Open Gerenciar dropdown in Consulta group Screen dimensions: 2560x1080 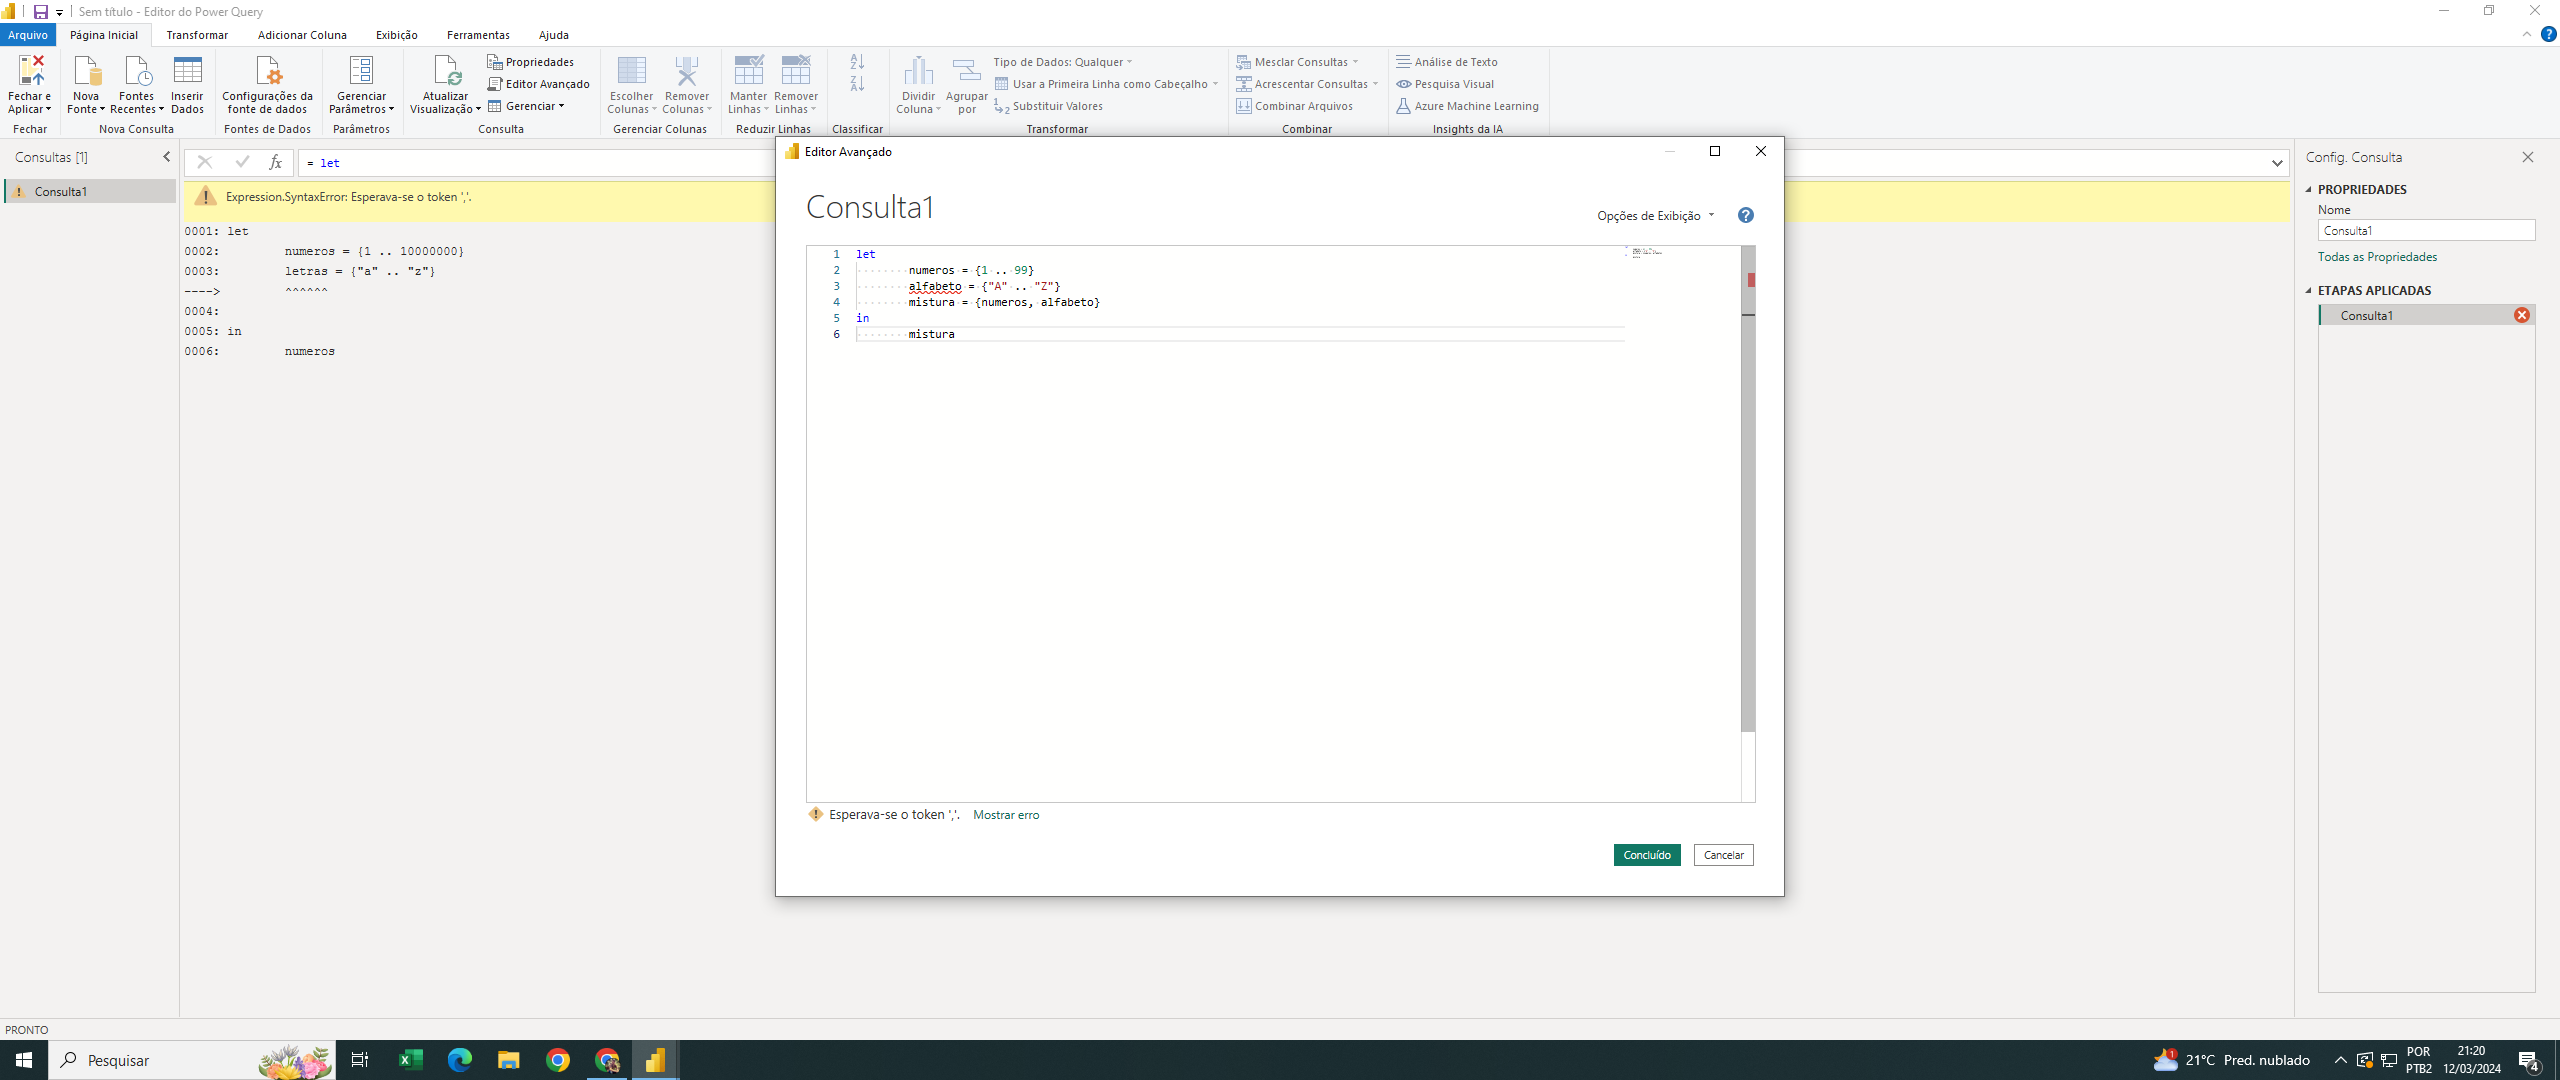(527, 106)
